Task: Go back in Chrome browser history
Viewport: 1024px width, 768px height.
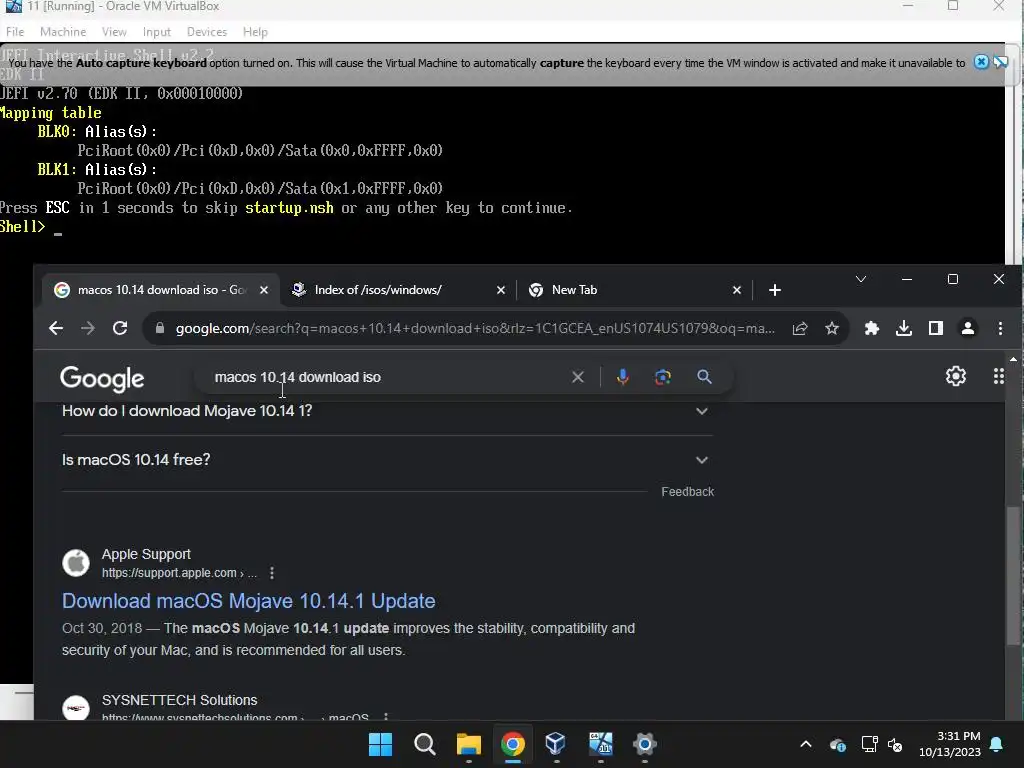Action: click(56, 328)
